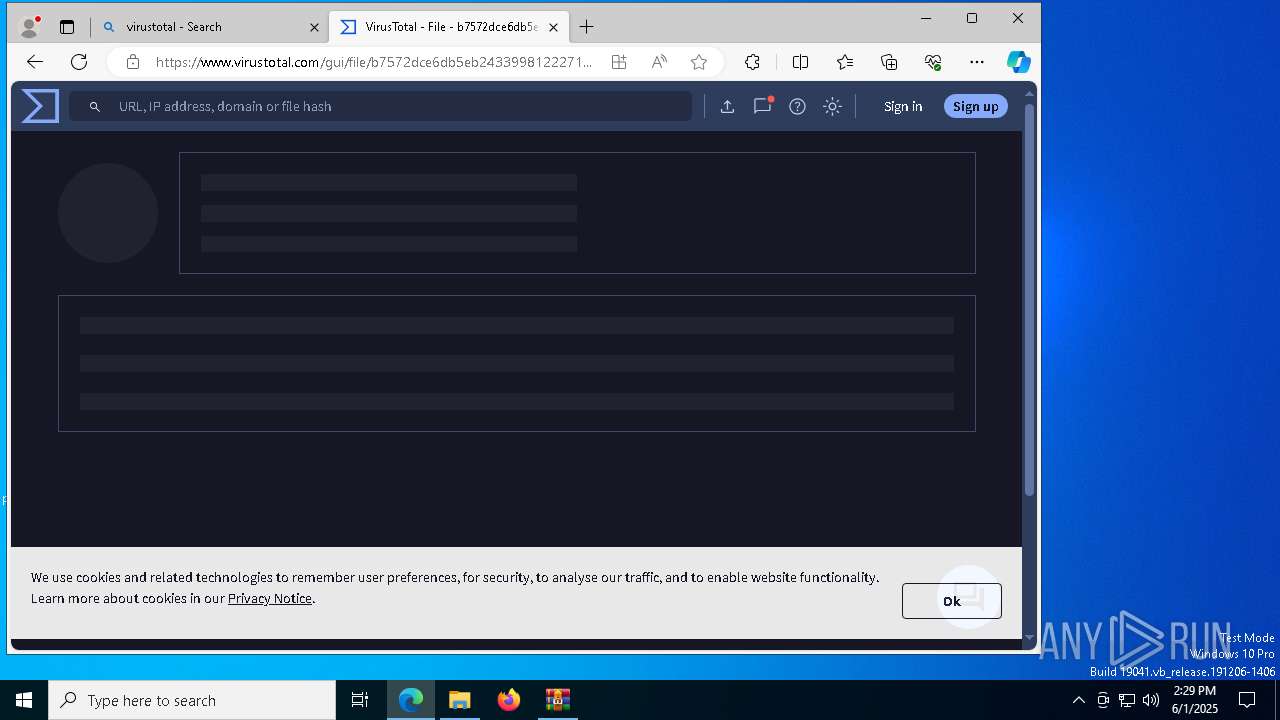Open File Explorer from the taskbar
1280x720 pixels.
[460, 700]
